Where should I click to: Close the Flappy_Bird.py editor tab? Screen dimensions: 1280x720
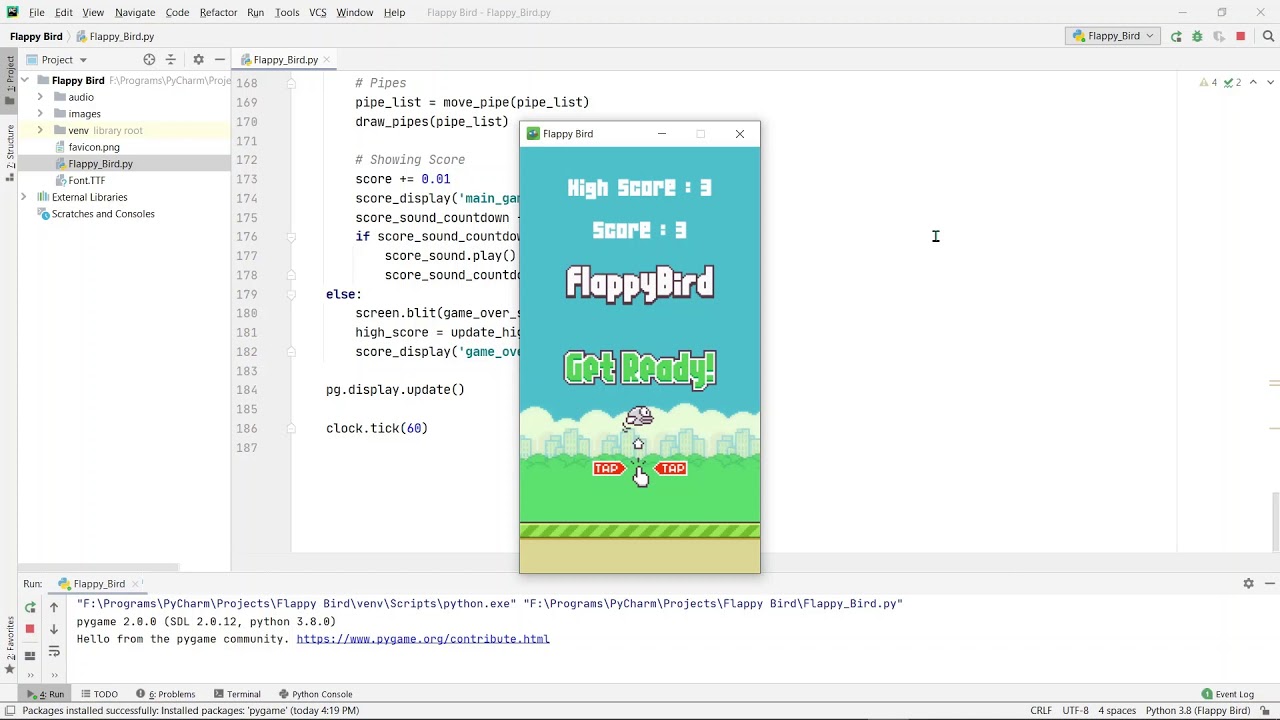click(326, 60)
